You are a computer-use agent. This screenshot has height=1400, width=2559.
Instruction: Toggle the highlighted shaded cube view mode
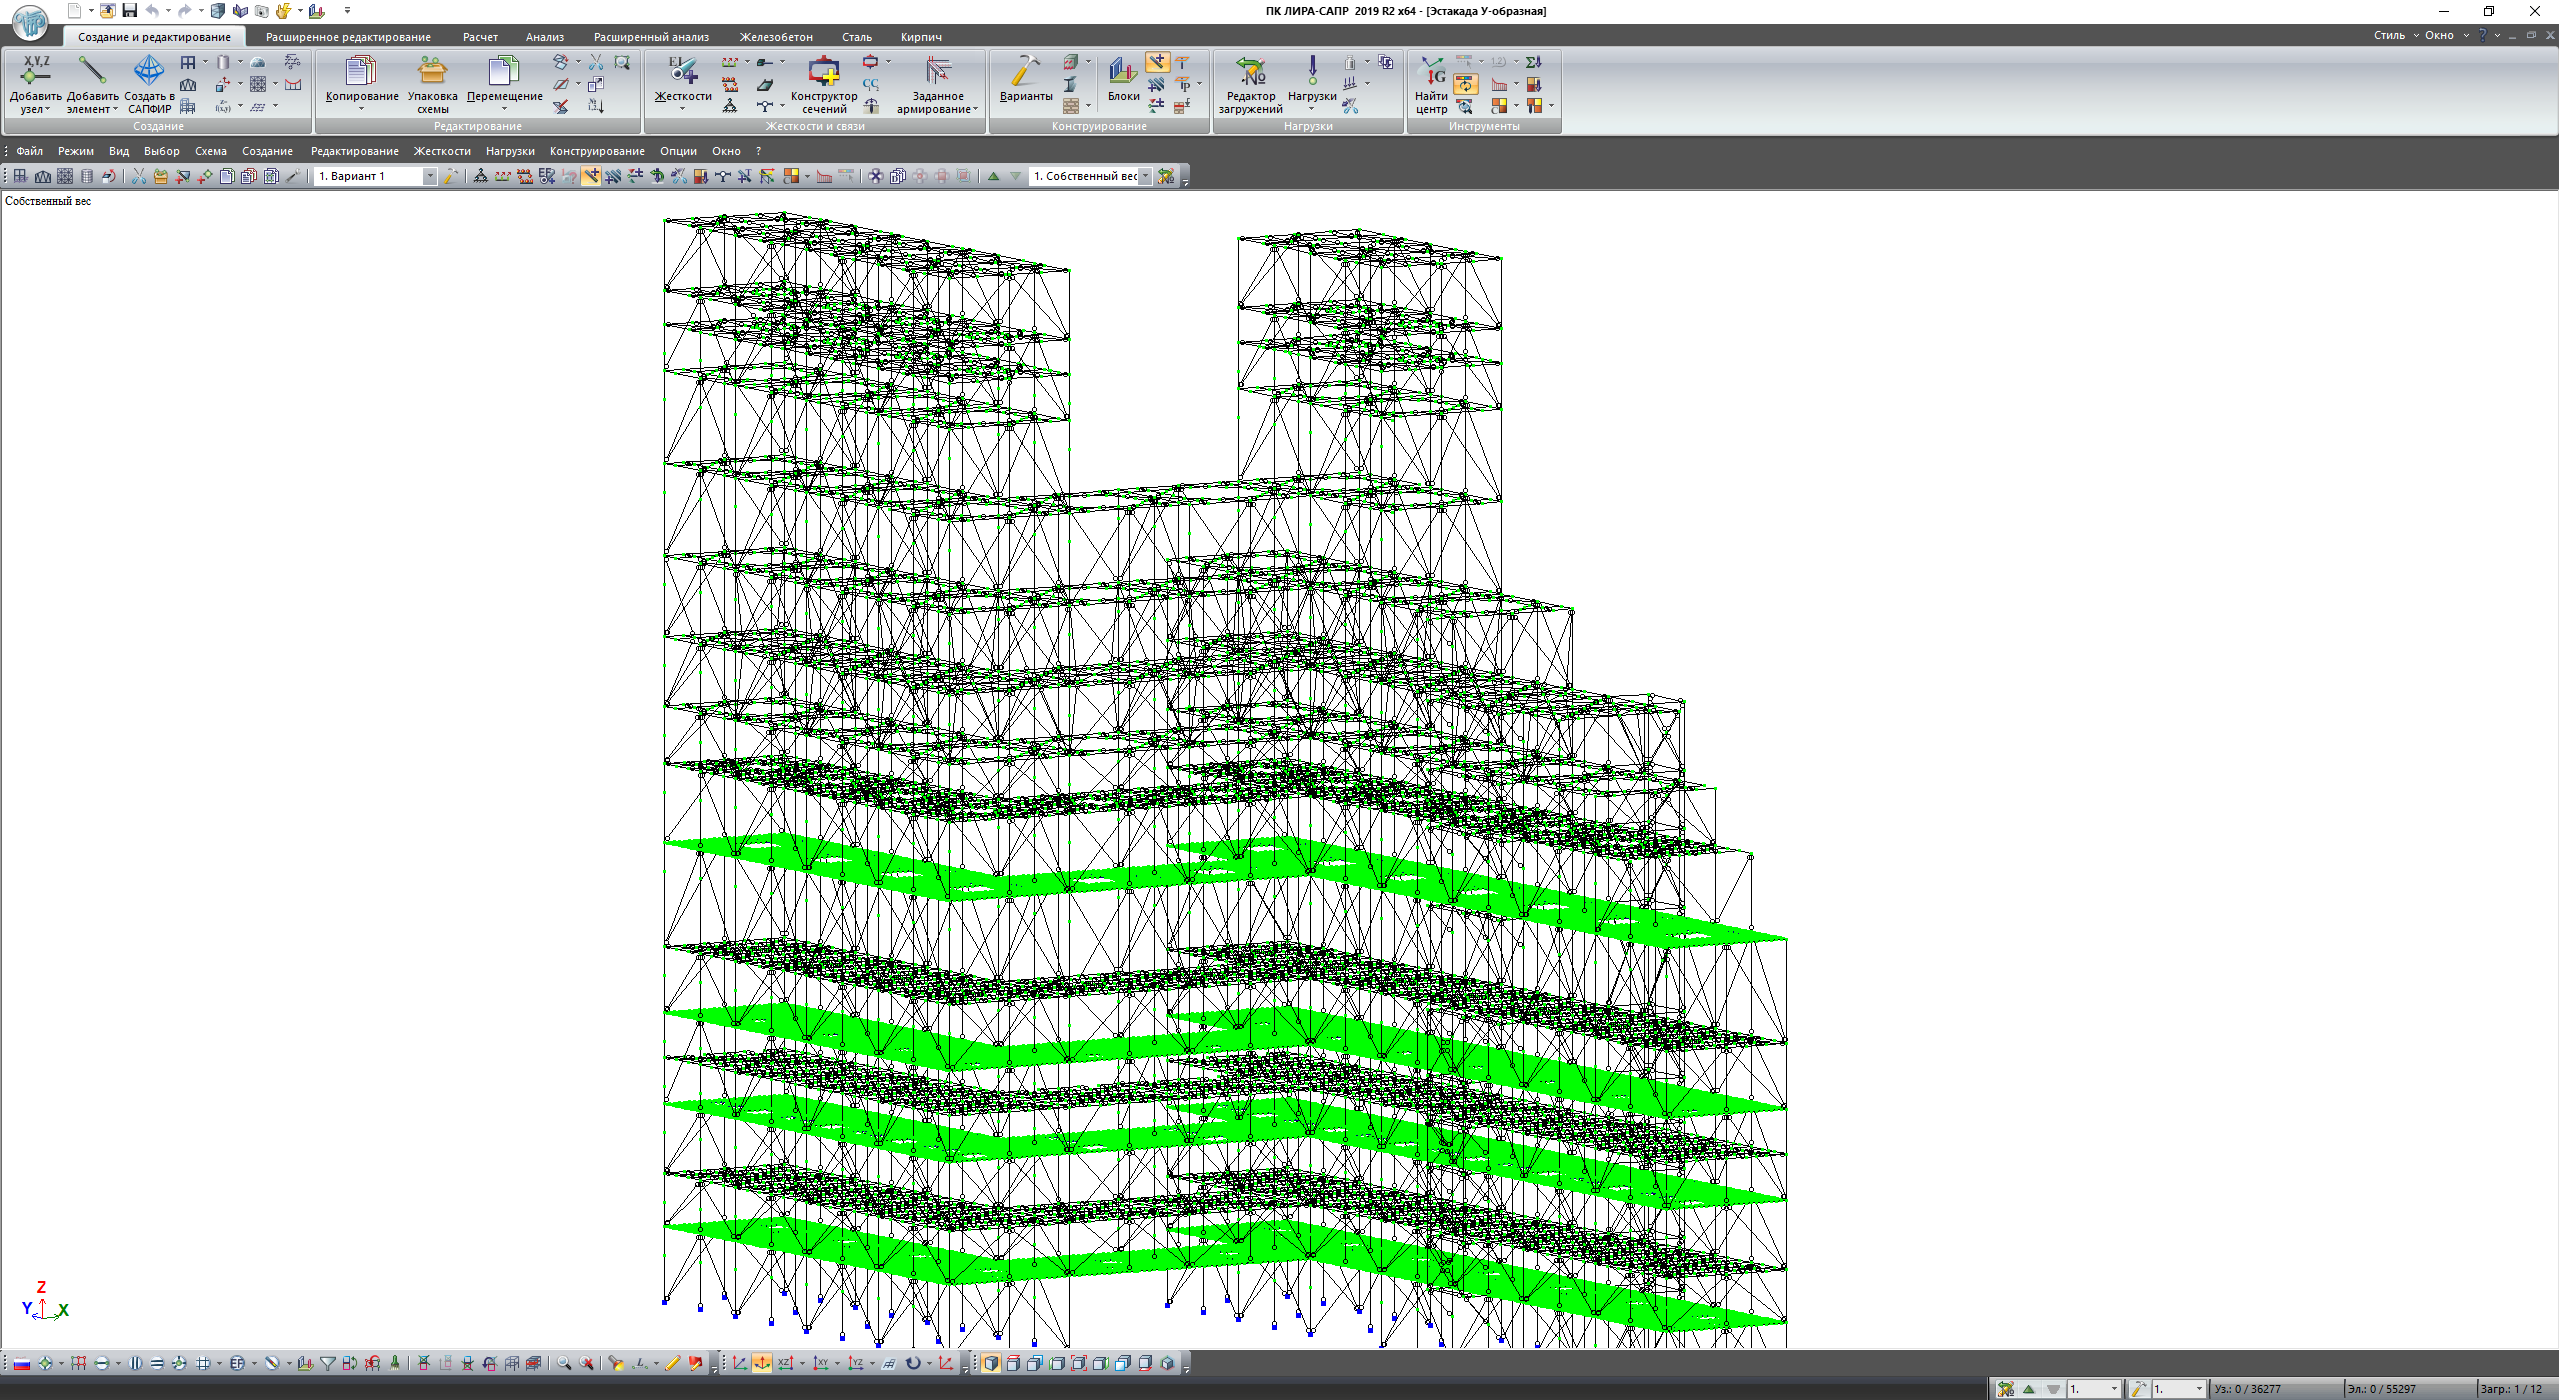[x=990, y=1364]
